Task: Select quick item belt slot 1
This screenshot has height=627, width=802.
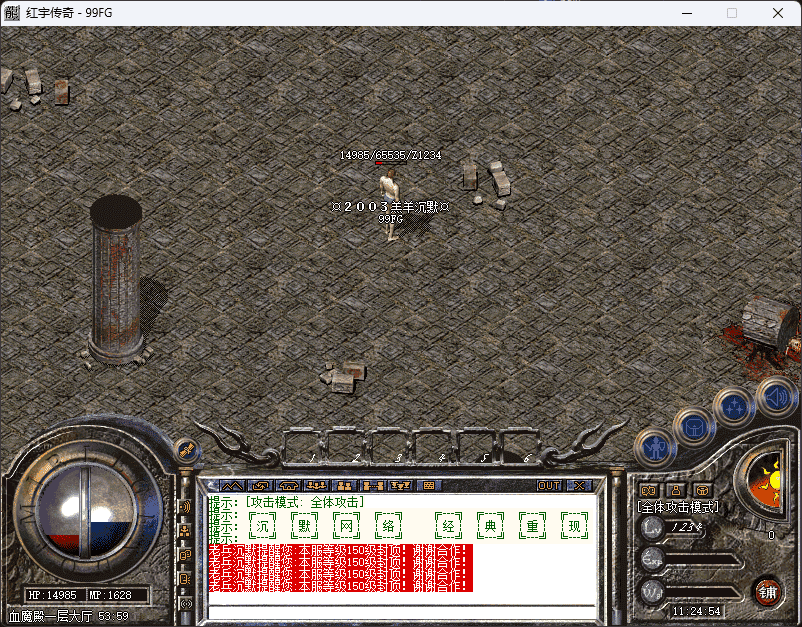Action: pyautogui.click(x=303, y=446)
